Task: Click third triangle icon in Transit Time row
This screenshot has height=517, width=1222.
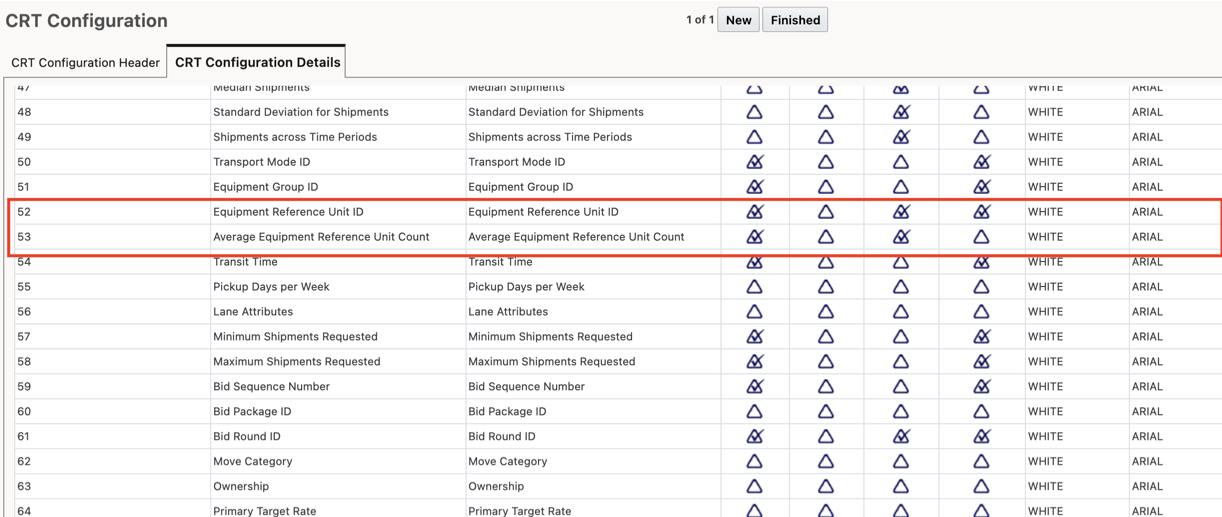Action: [x=901, y=262]
